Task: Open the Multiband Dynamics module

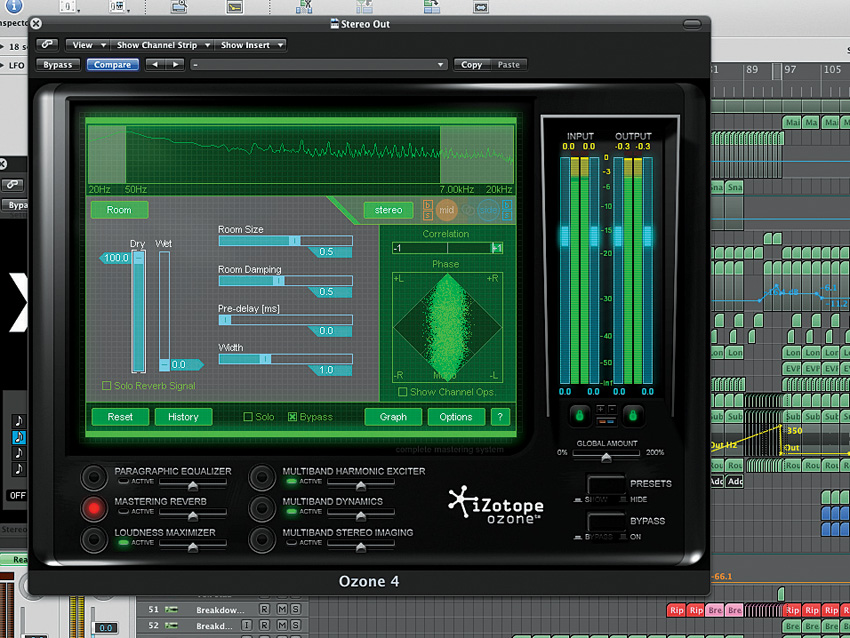Action: 262,507
